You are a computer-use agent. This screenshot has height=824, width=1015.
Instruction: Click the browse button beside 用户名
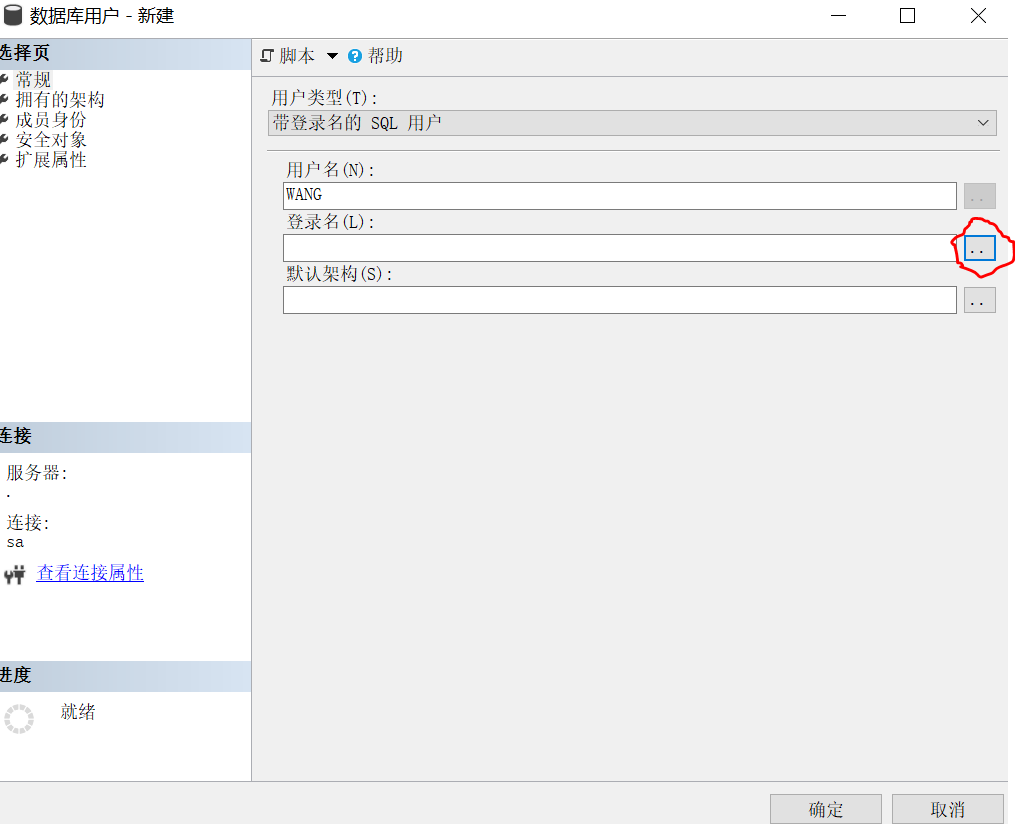pyautogui.click(x=979, y=195)
